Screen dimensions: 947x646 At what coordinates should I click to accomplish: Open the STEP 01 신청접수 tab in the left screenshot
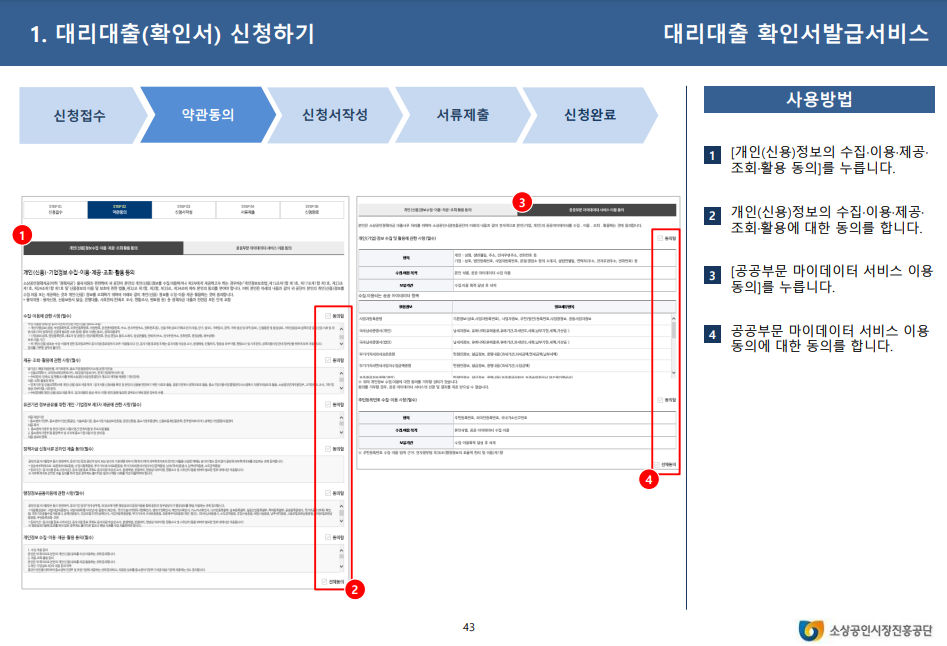tap(56, 209)
